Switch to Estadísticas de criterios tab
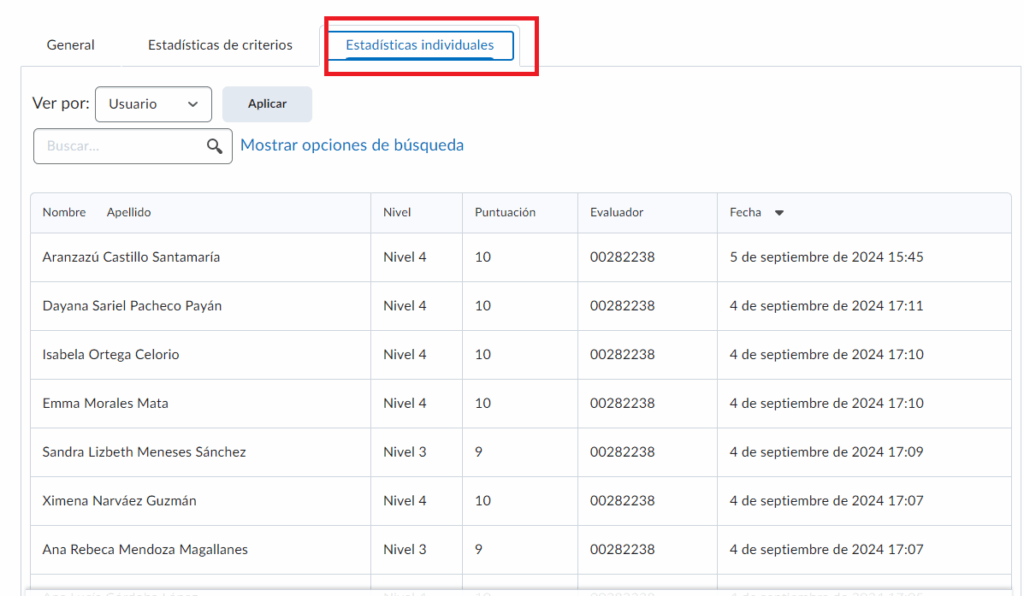 click(x=220, y=45)
